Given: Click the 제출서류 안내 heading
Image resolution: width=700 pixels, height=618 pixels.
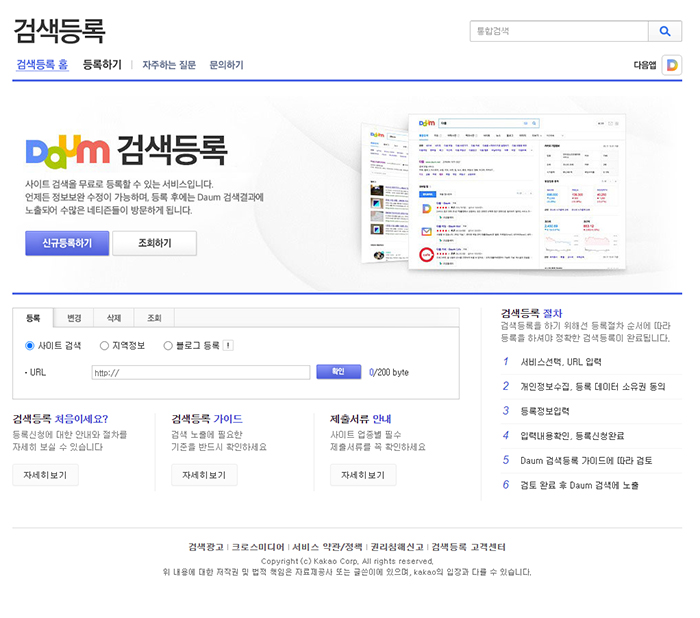Looking at the screenshot, I should tap(361, 419).
